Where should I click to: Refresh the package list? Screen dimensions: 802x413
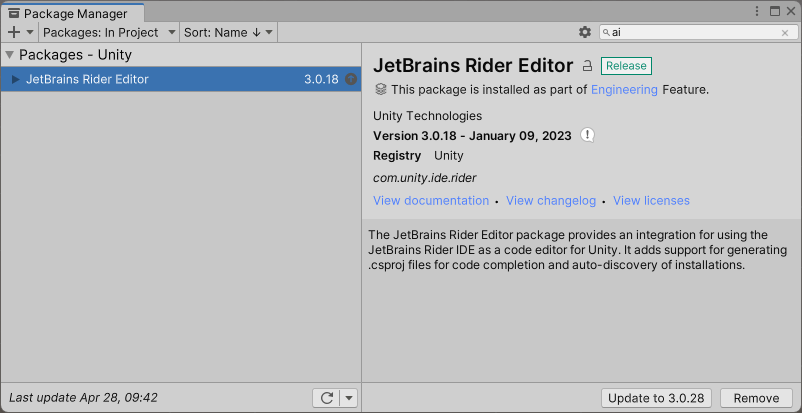tap(326, 398)
